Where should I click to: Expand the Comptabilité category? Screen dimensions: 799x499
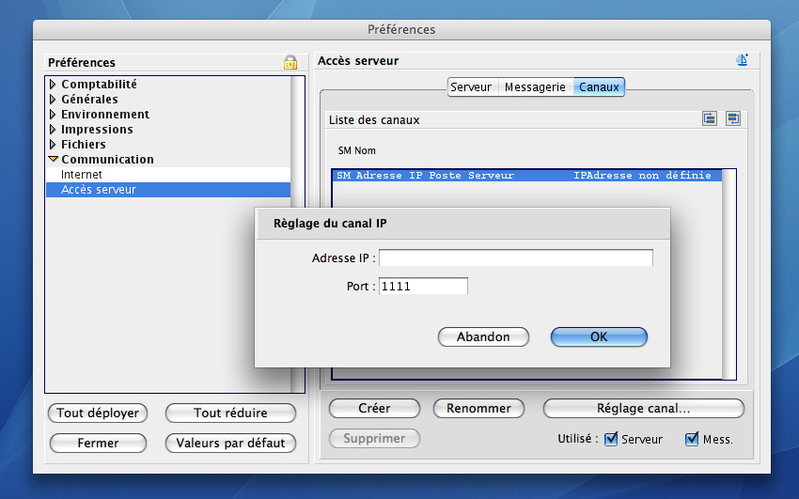tap(53, 85)
